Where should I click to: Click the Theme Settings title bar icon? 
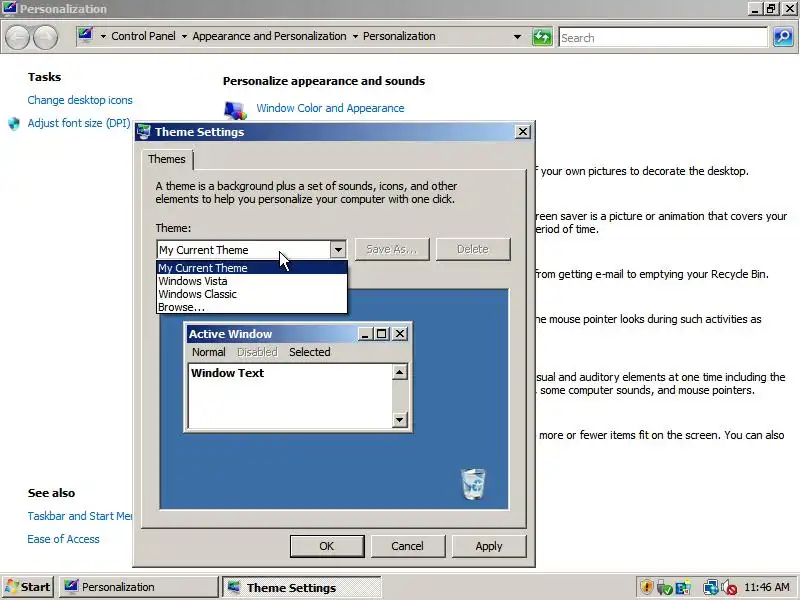coord(144,132)
